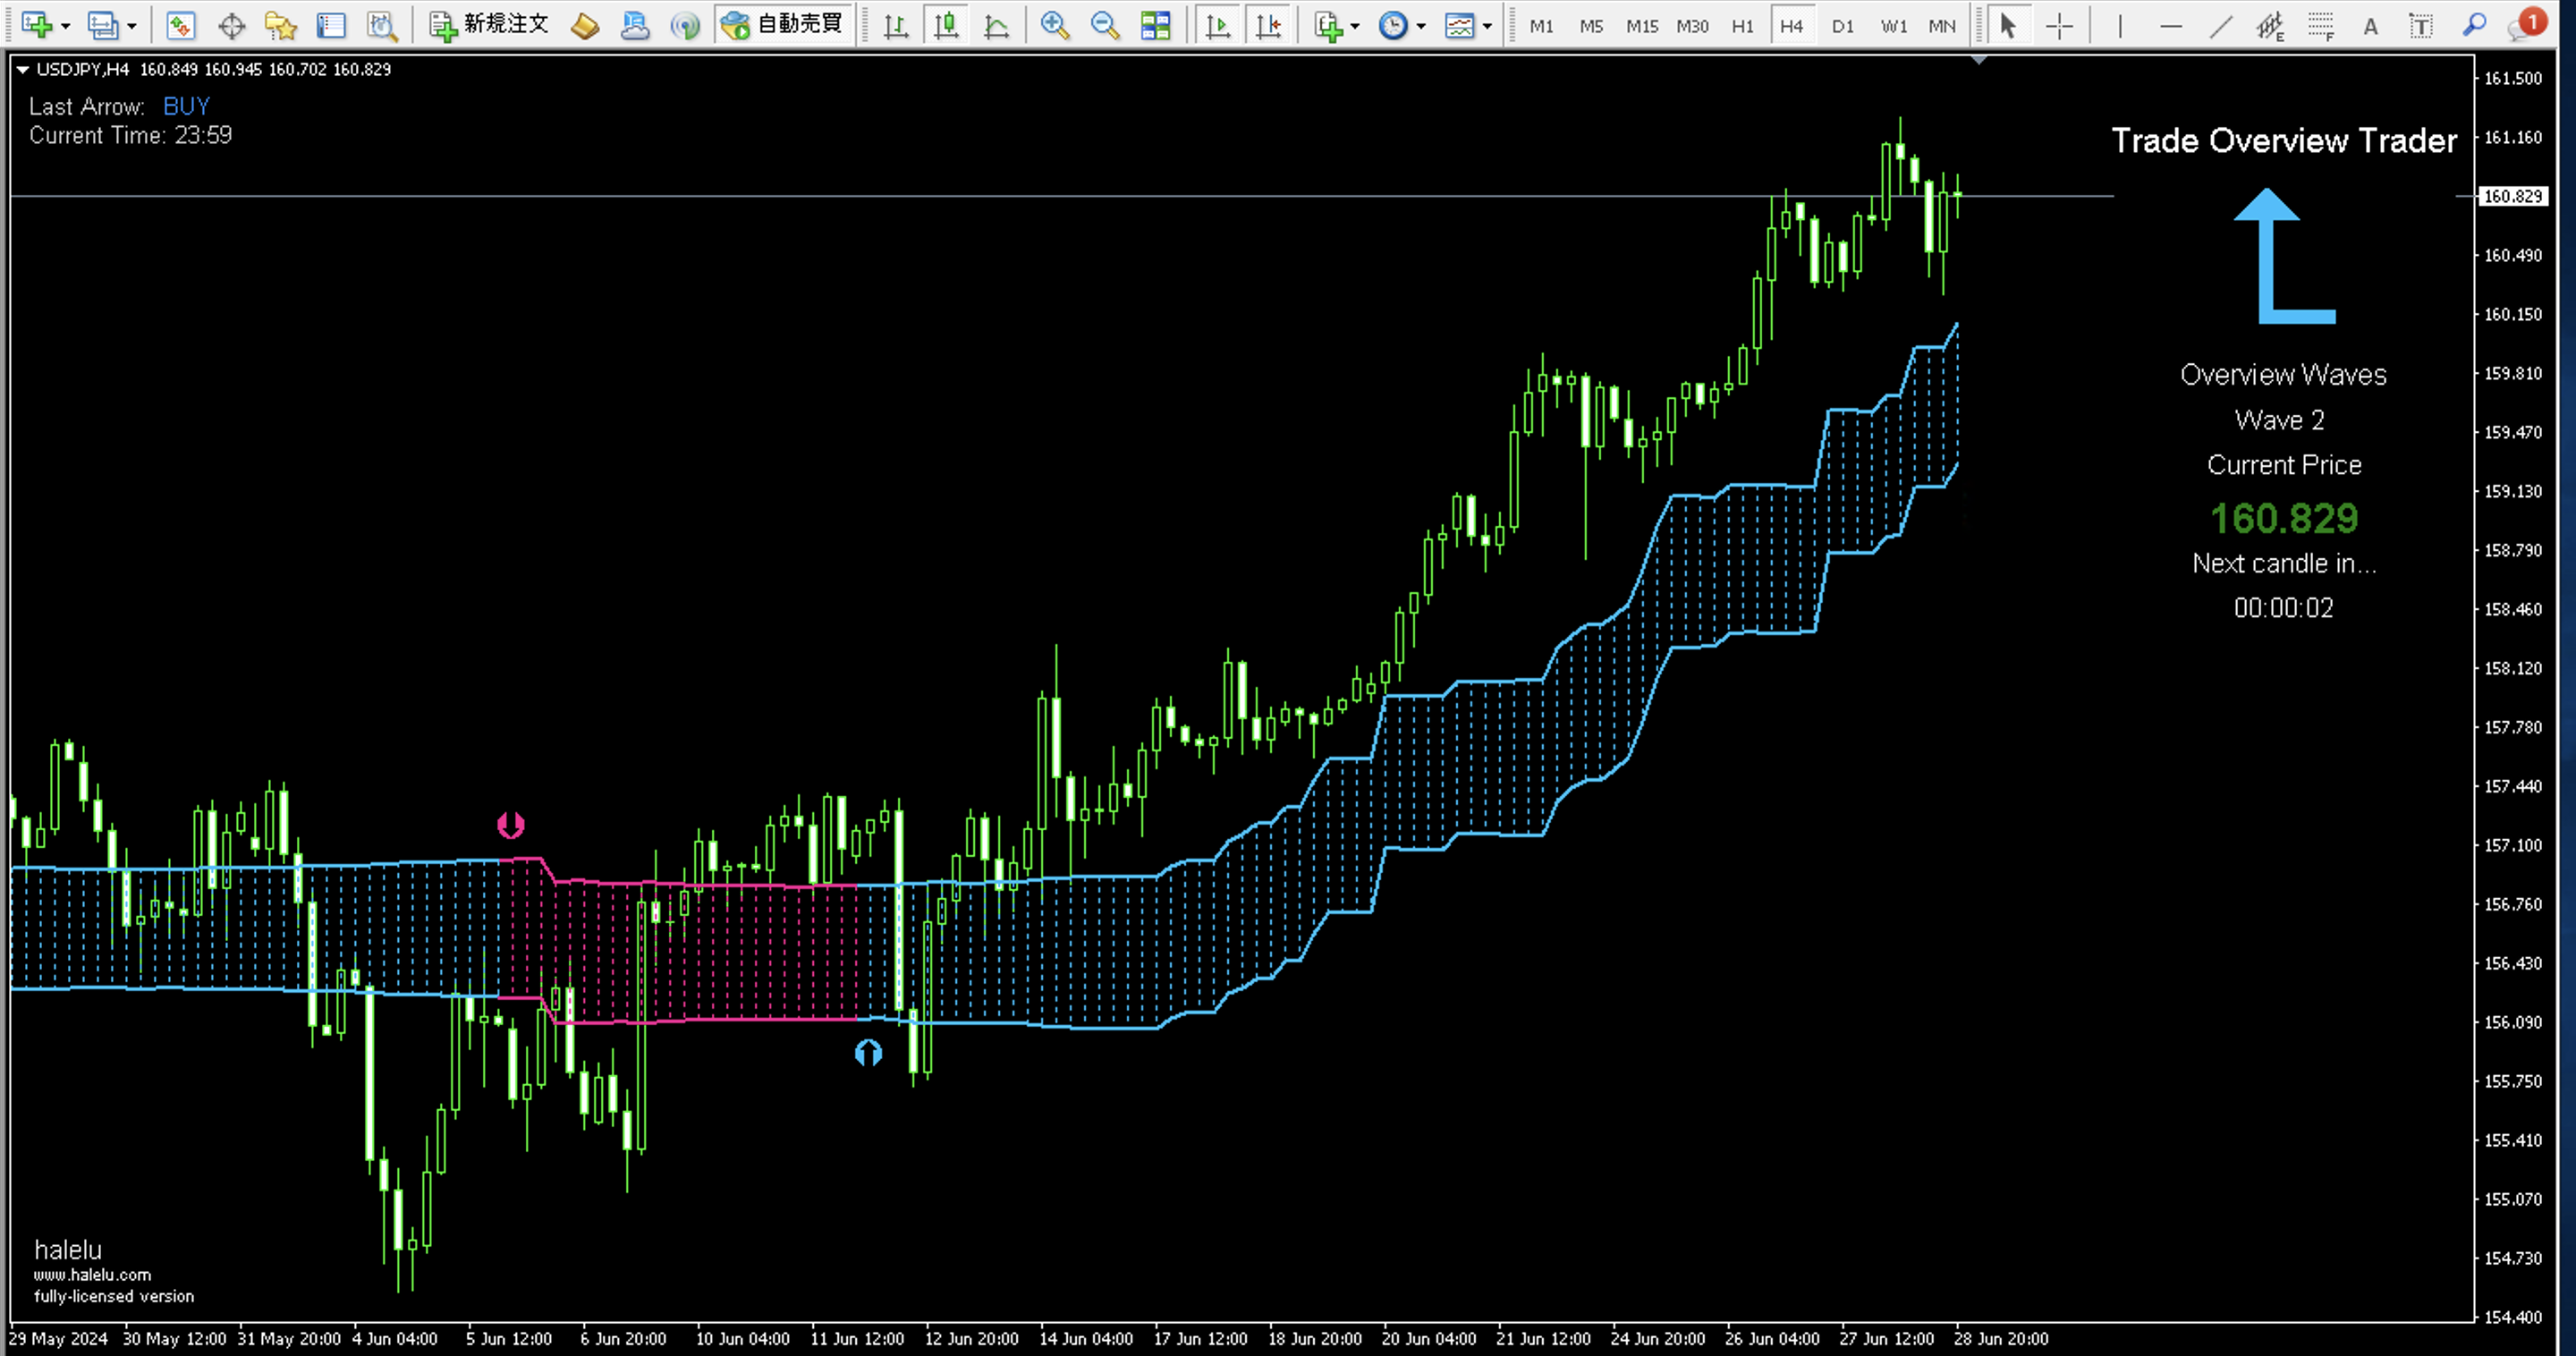The image size is (2576, 1356).
Task: Open the Market Watch panel
Action: 180,25
